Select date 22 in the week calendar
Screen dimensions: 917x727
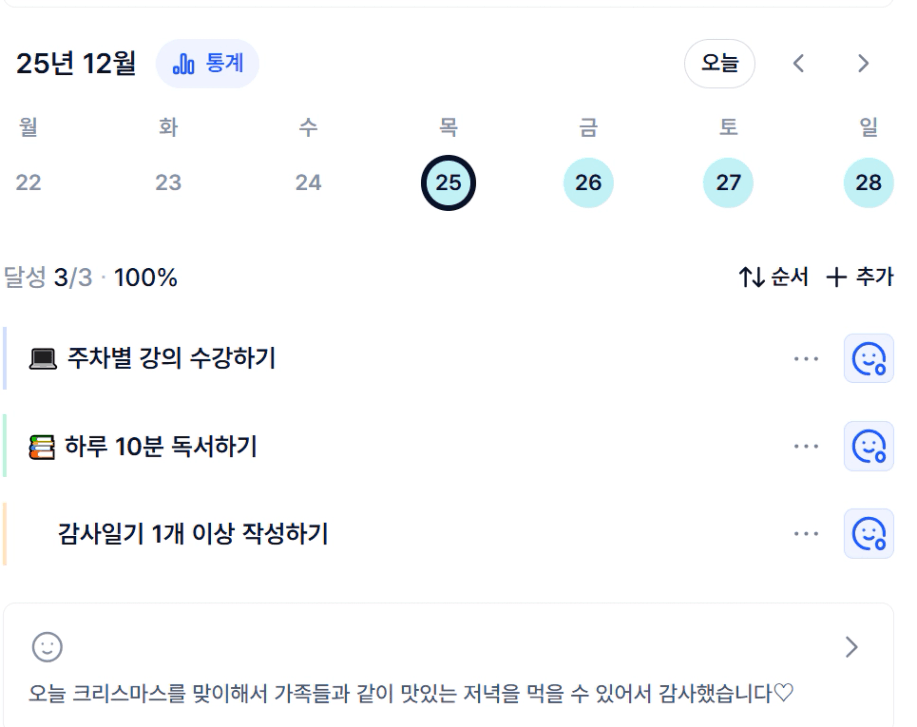tap(28, 183)
